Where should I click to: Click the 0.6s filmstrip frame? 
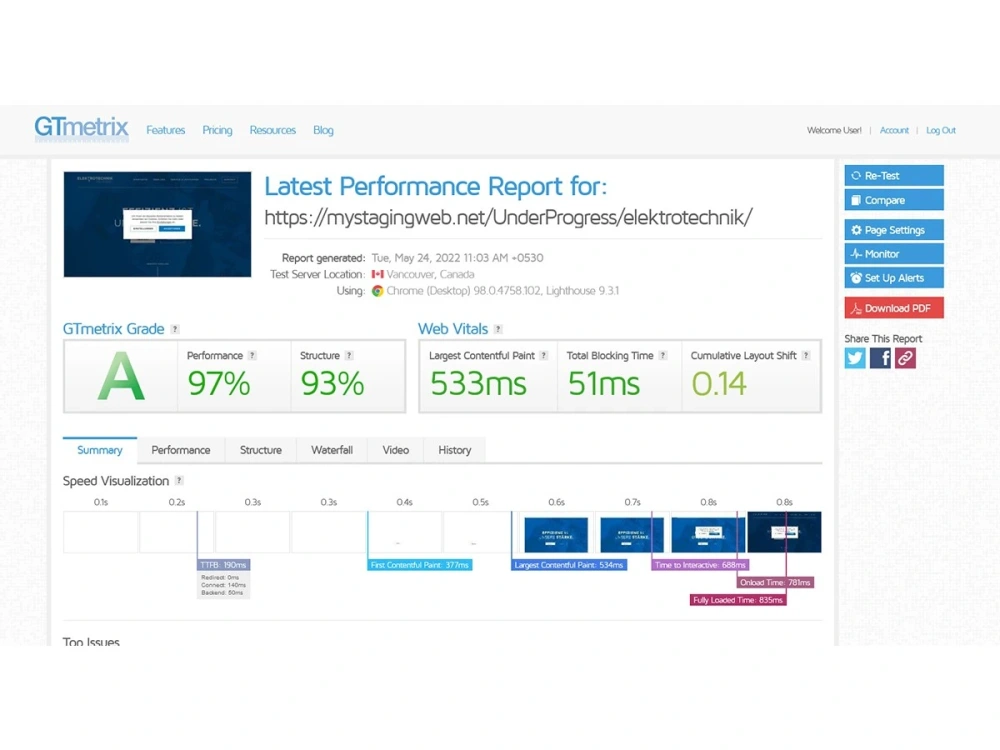[556, 533]
